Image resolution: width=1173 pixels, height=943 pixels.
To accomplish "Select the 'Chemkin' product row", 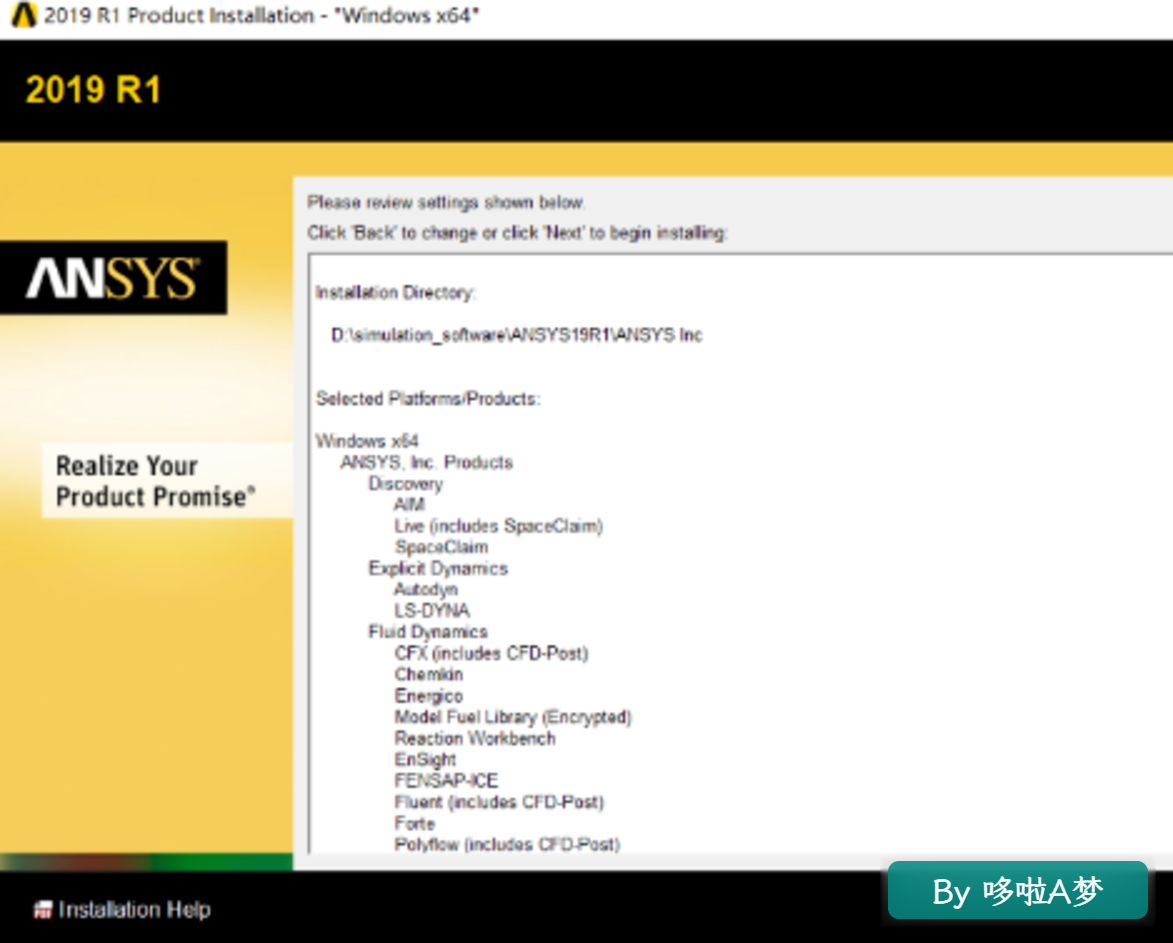I will (x=429, y=674).
